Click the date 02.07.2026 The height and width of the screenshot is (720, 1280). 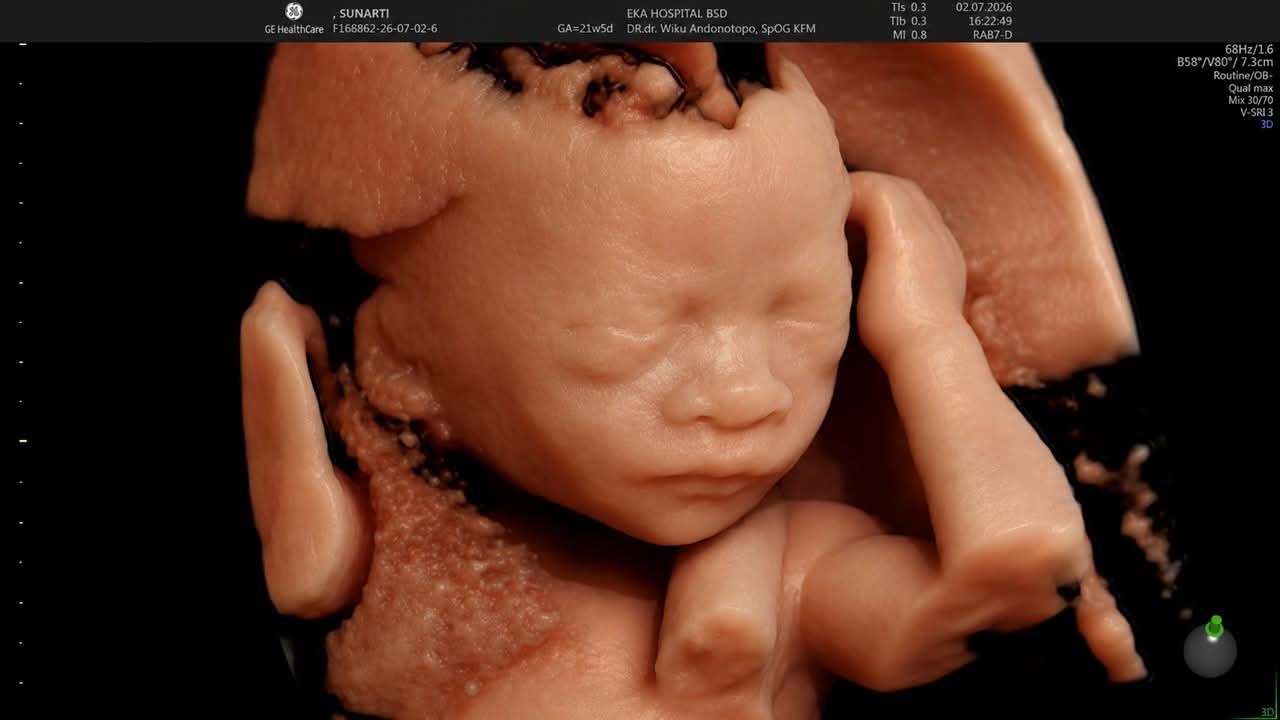coord(984,7)
